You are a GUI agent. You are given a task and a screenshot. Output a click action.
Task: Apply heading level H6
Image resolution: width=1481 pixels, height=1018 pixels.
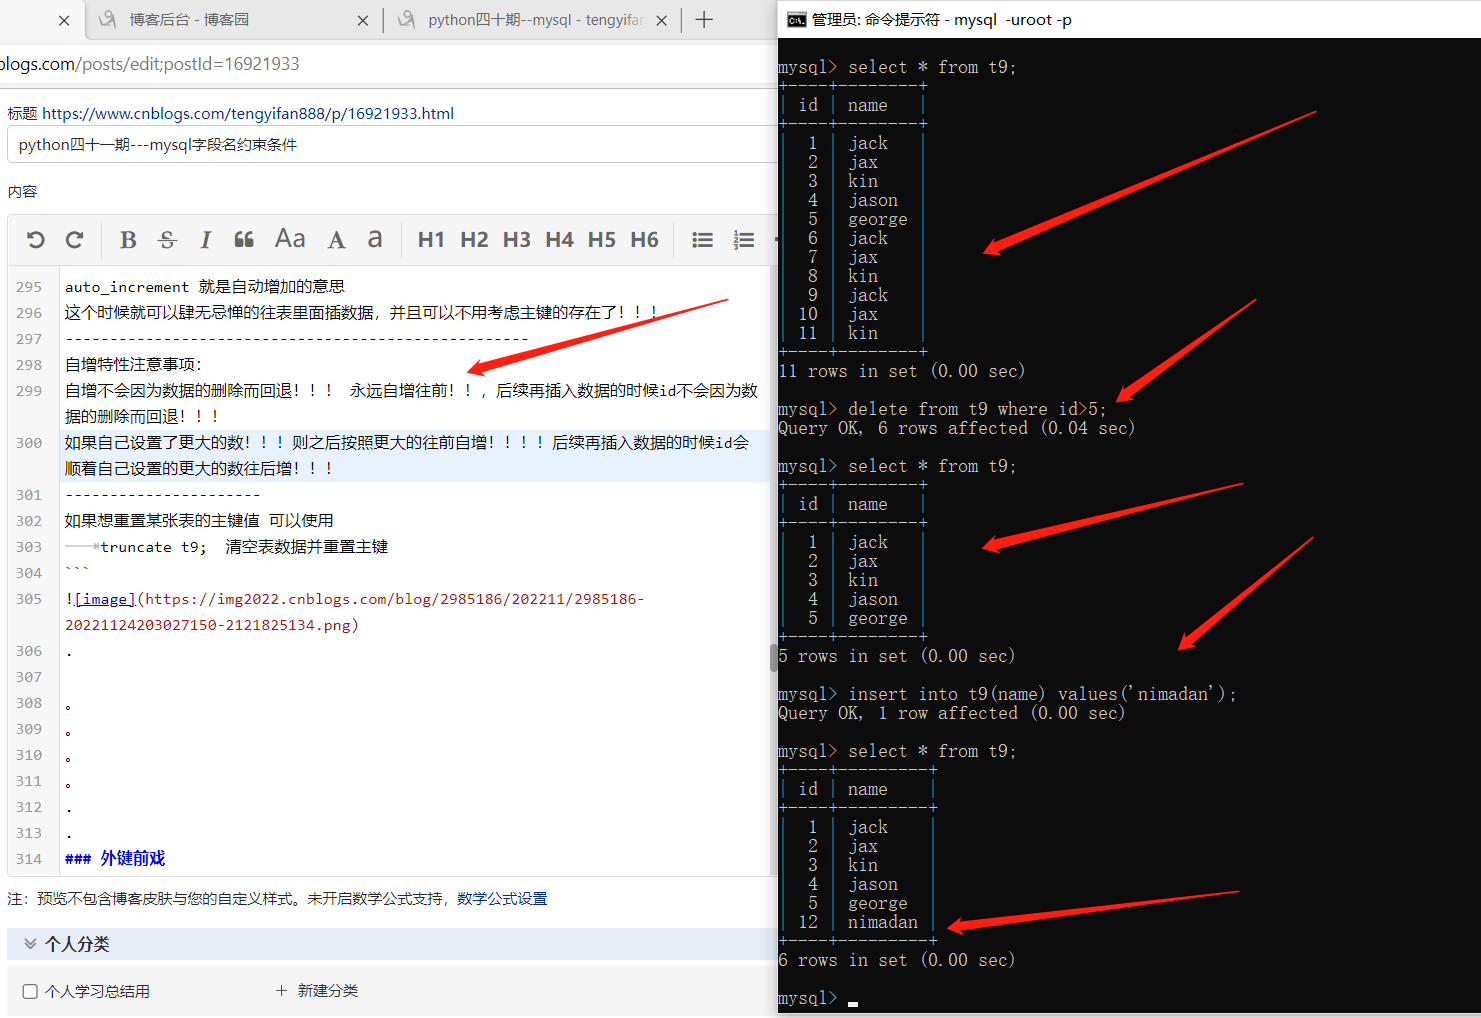pyautogui.click(x=645, y=240)
